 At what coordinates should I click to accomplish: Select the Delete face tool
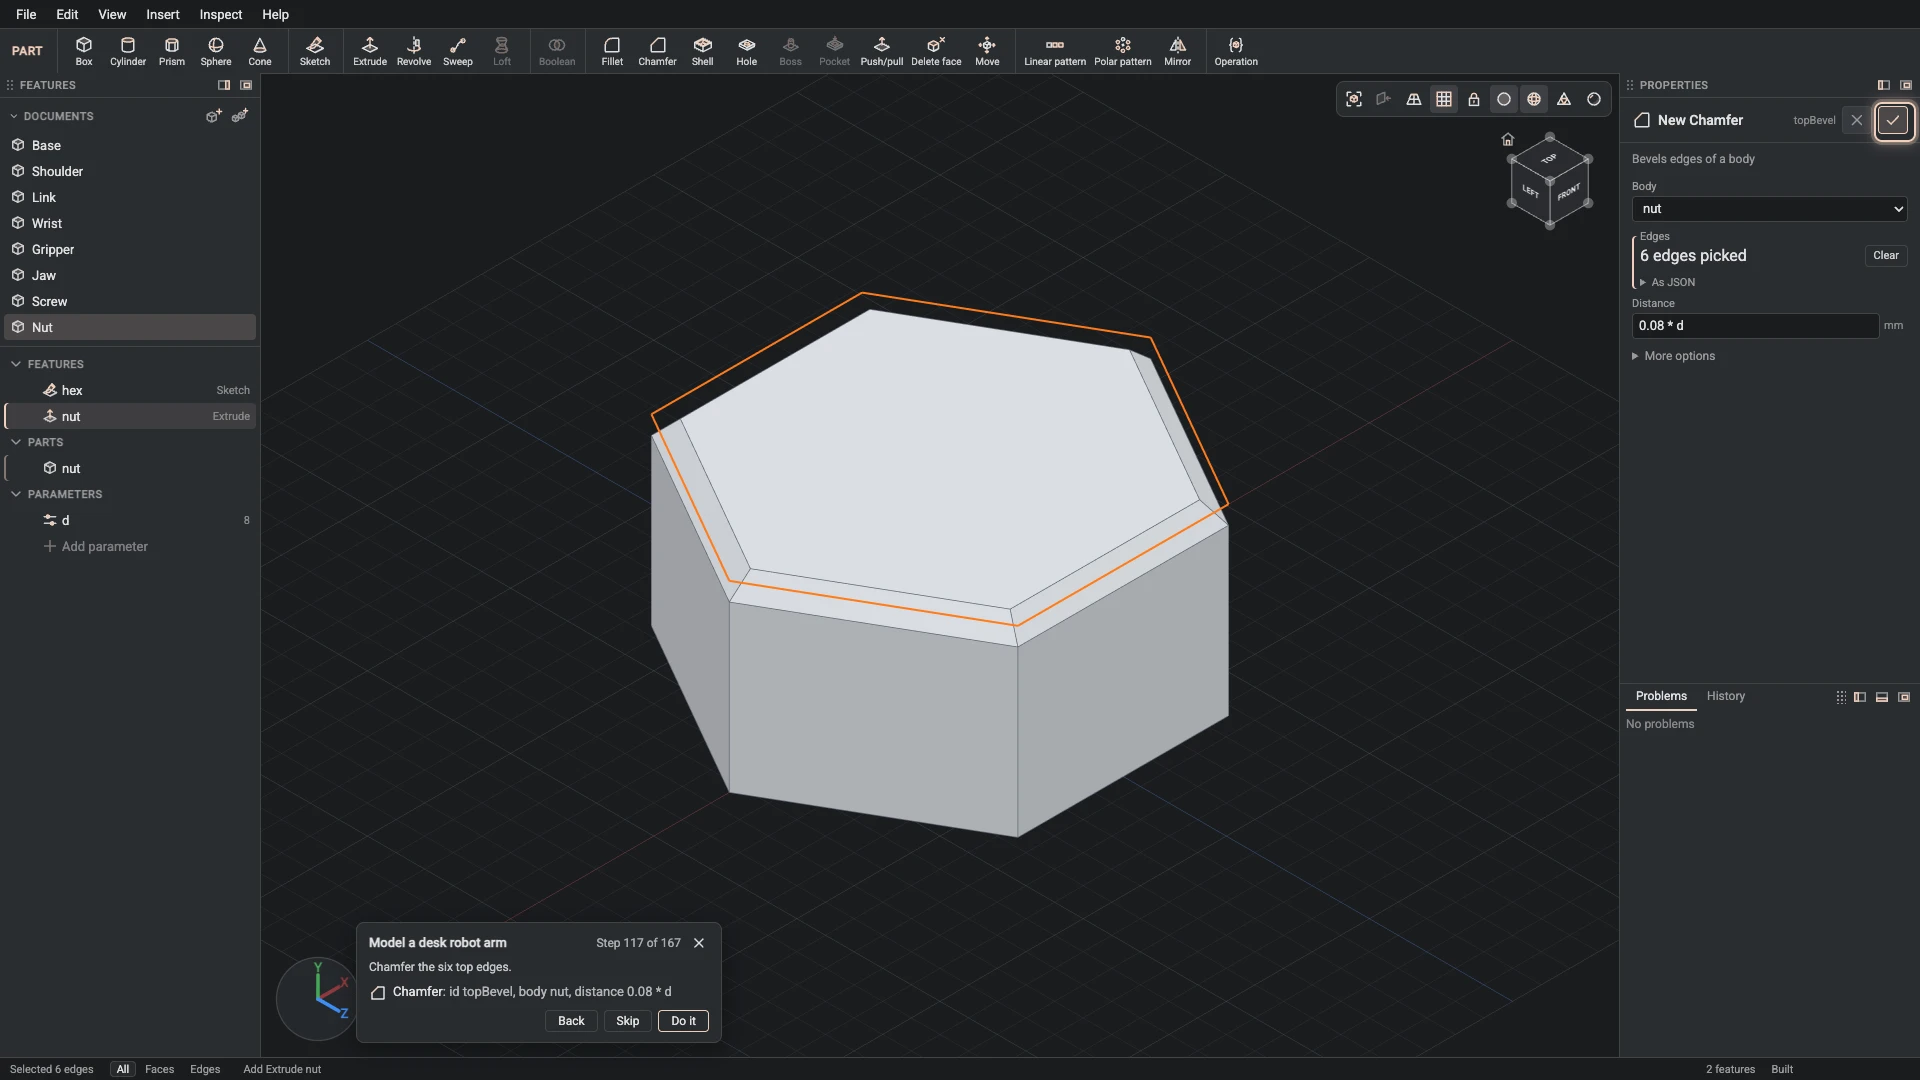coord(936,51)
